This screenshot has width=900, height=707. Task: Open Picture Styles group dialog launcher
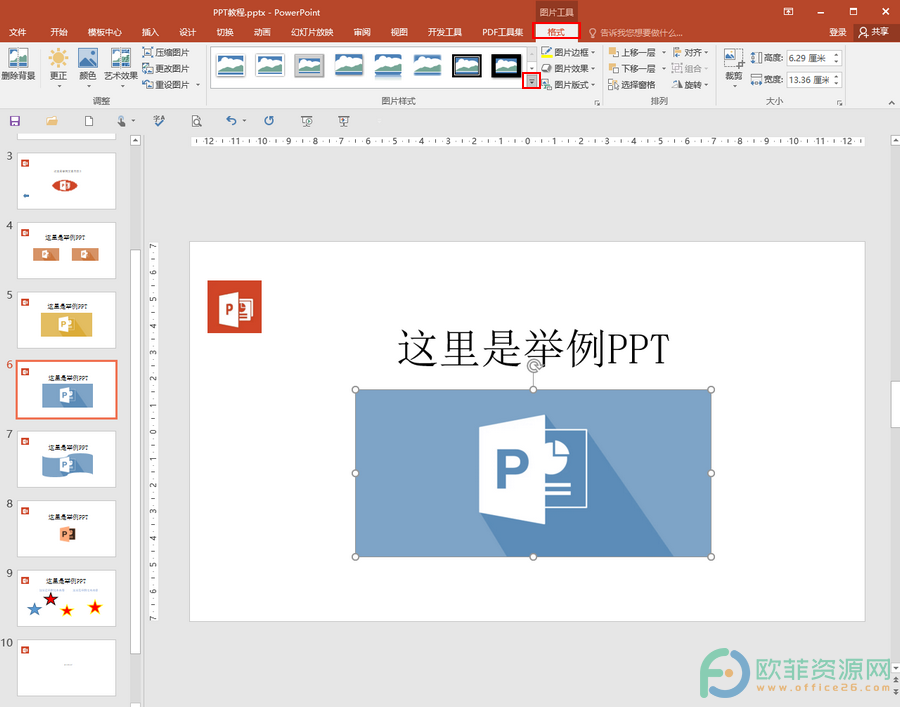tap(597, 103)
